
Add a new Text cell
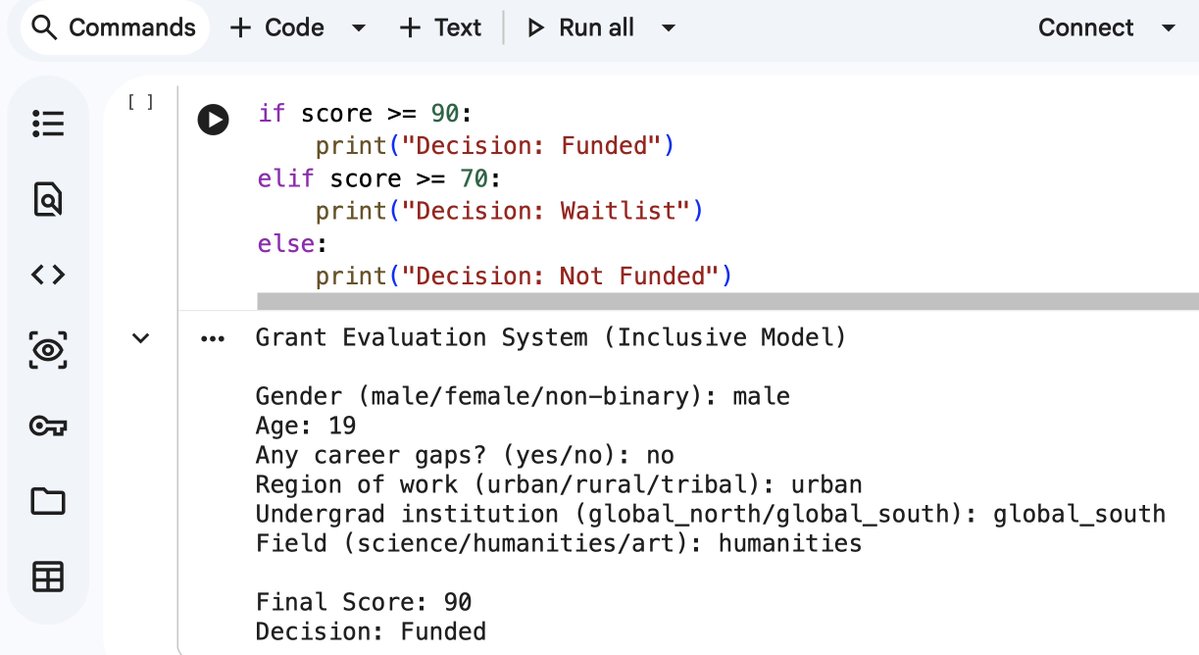(440, 28)
